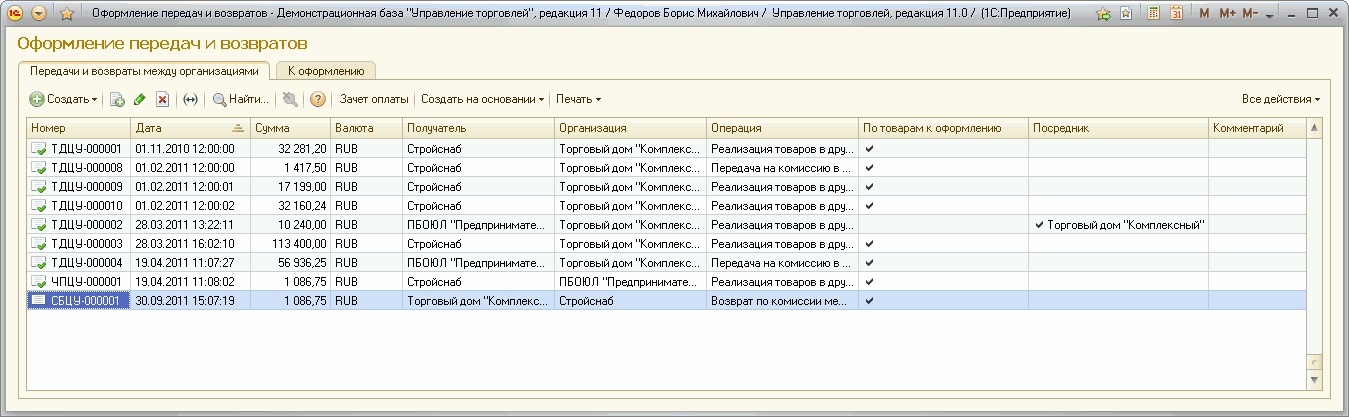
Task: Click Посредник checkmark in ТДЦУ-000002 row
Action: coord(1040,224)
